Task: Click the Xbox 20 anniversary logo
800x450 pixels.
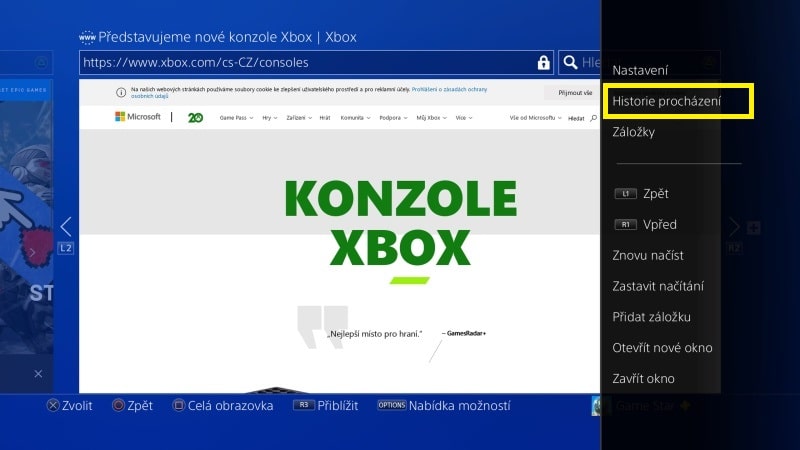Action: click(x=195, y=118)
